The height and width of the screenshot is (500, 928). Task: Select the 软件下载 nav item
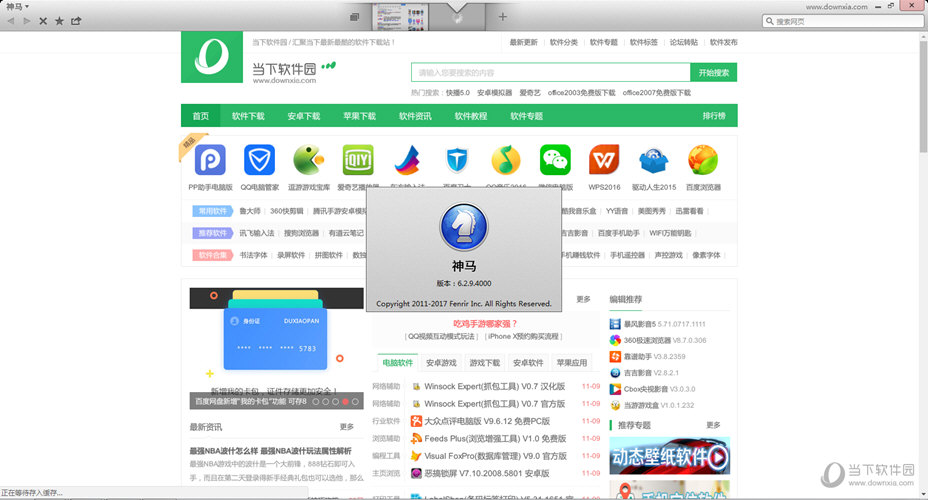coord(248,116)
